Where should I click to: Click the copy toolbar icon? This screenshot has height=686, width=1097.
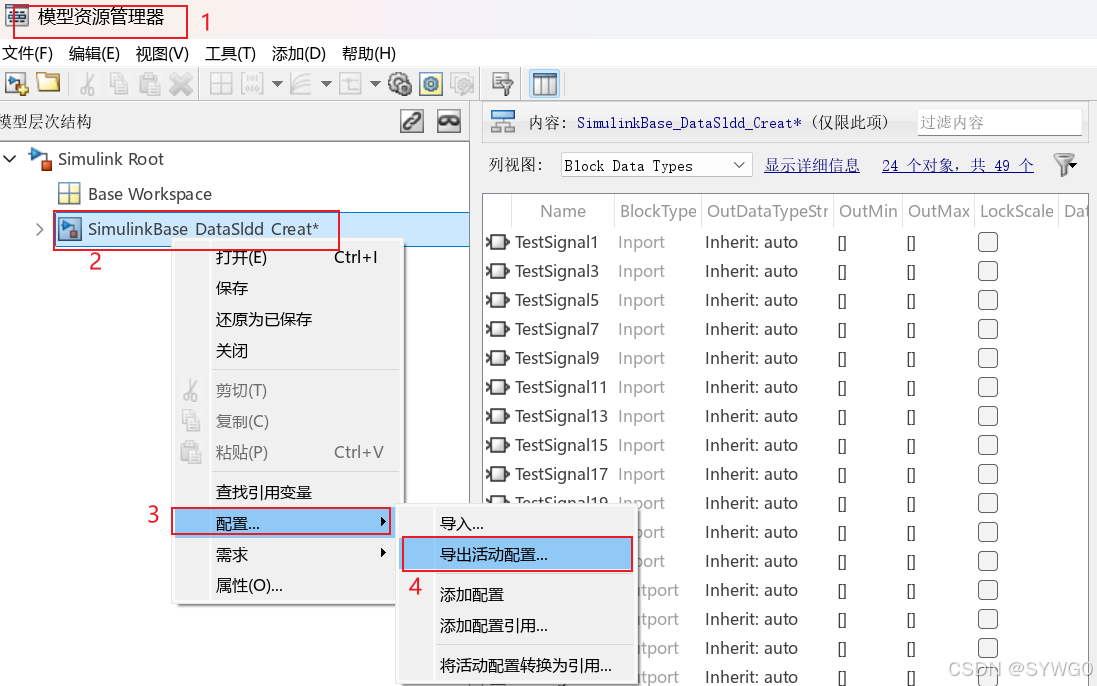(x=118, y=84)
